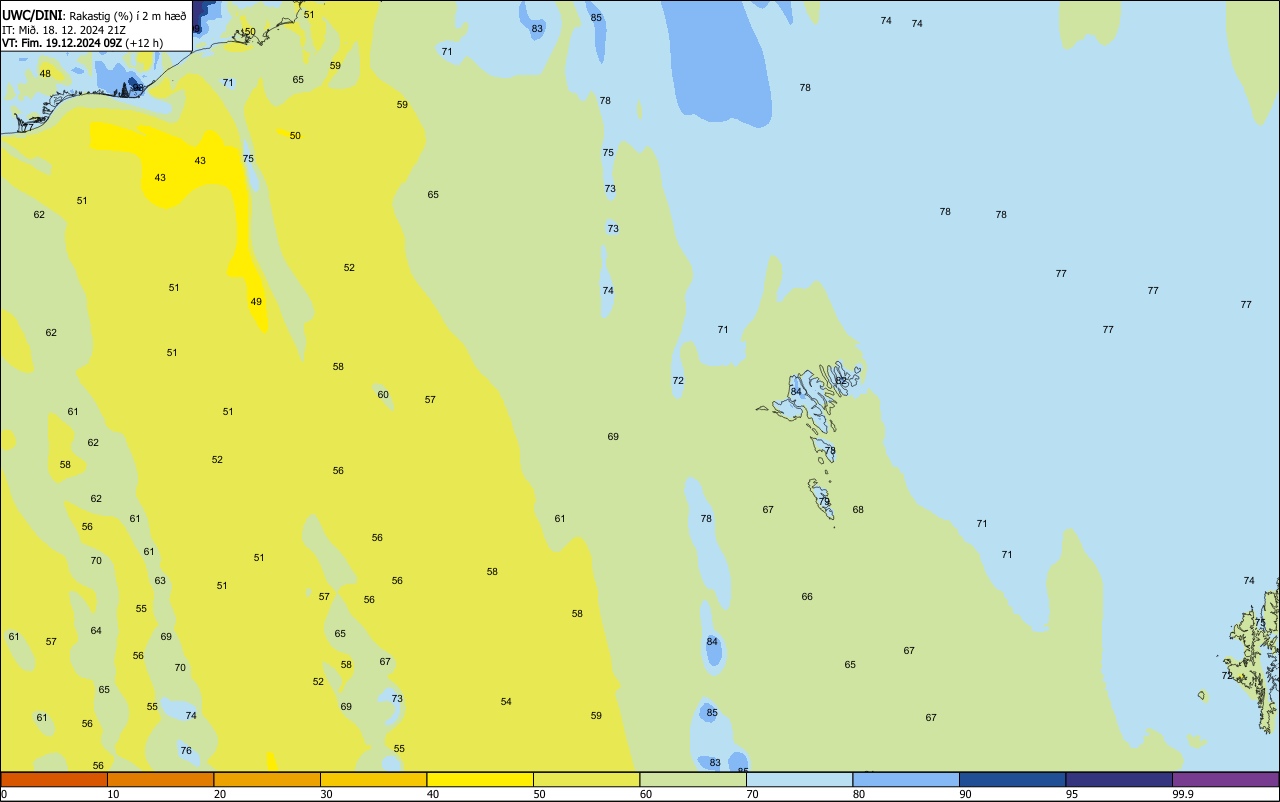This screenshot has width=1280, height=802.
Task: Click the 20–30 amber legend swatch
Action: (x=267, y=779)
